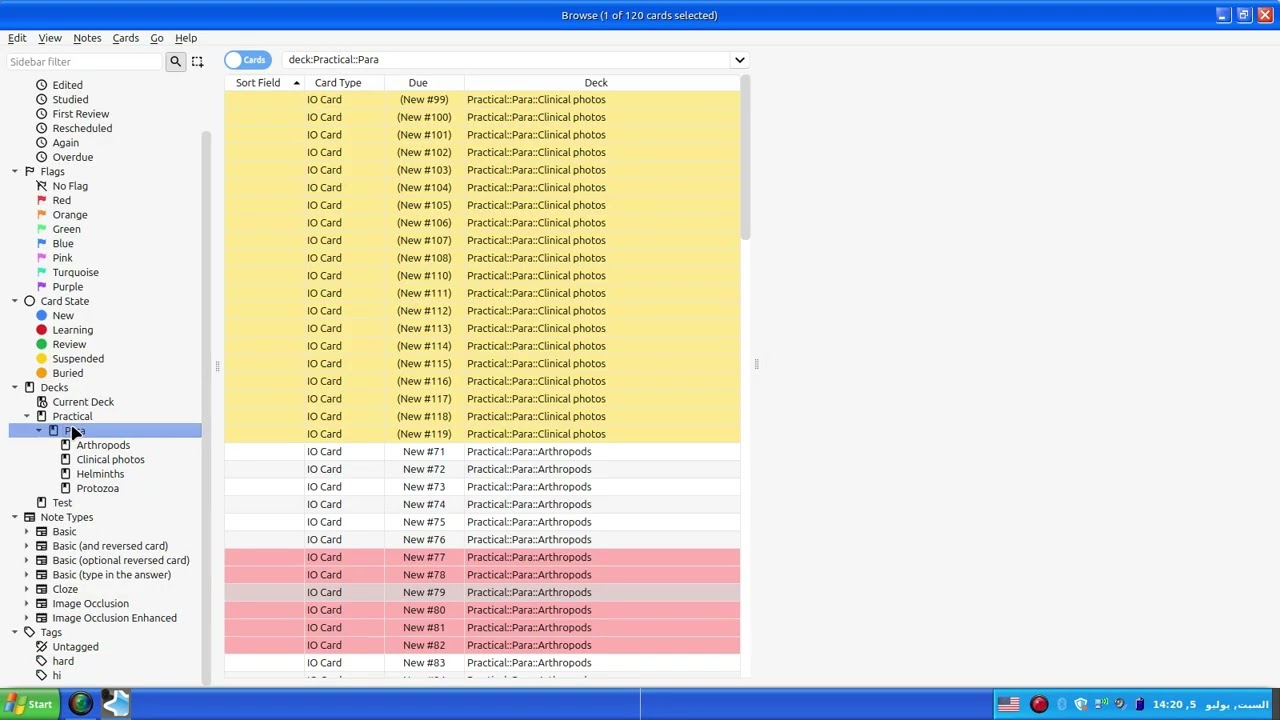This screenshot has width=1280, height=720.
Task: Click the sidebar vertical scrollbar
Action: coord(207,407)
